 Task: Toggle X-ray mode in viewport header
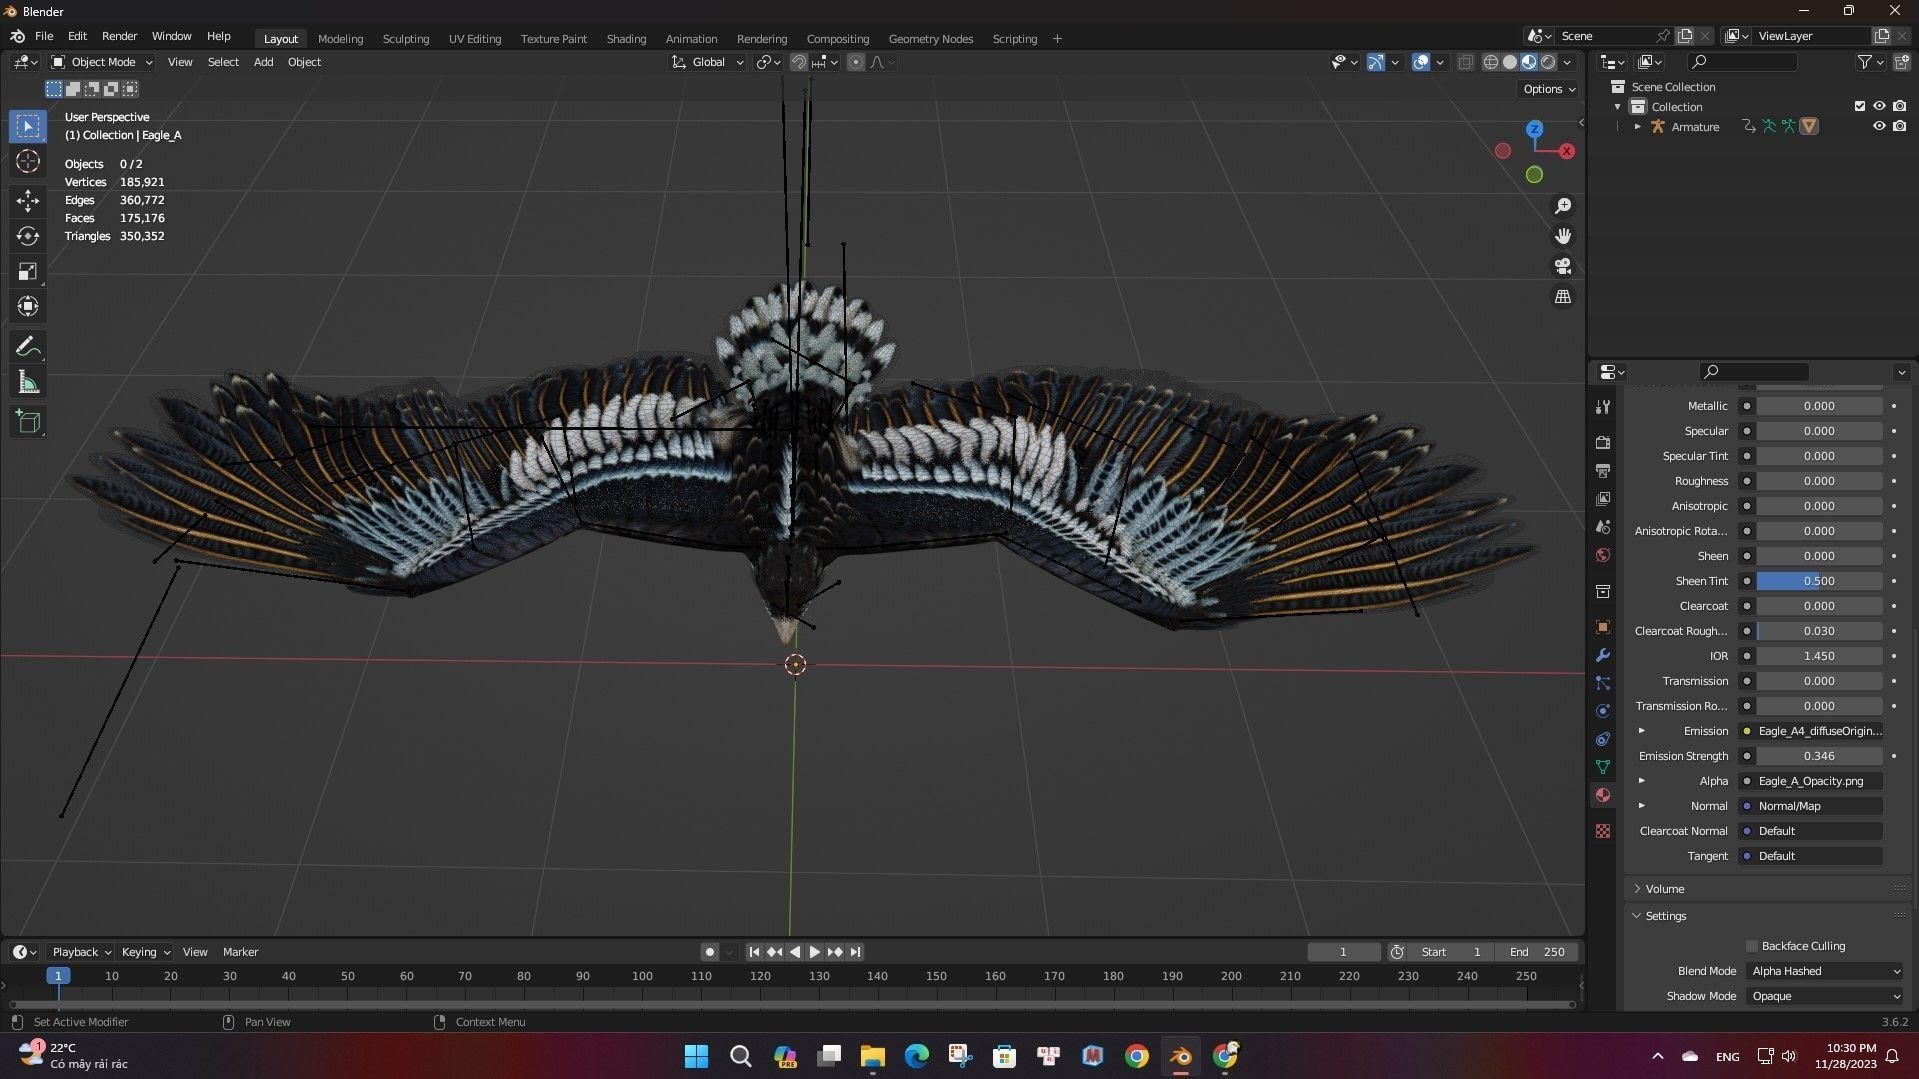(1465, 62)
